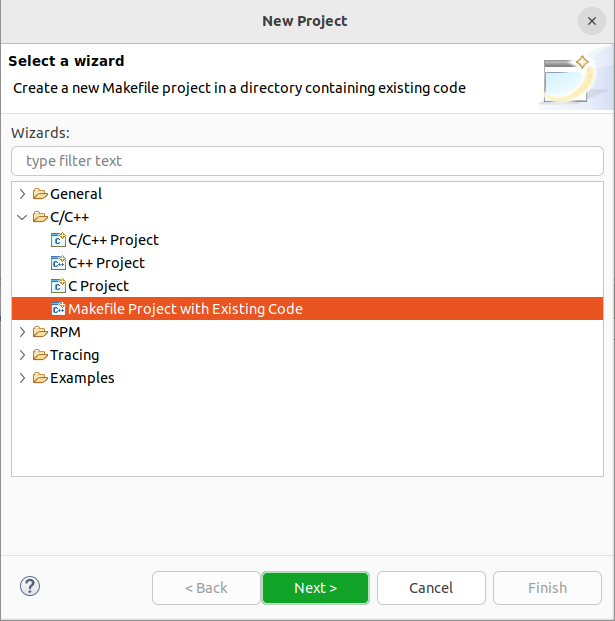The height and width of the screenshot is (621, 615).
Task: Focus the type filter text field
Action: click(307, 161)
